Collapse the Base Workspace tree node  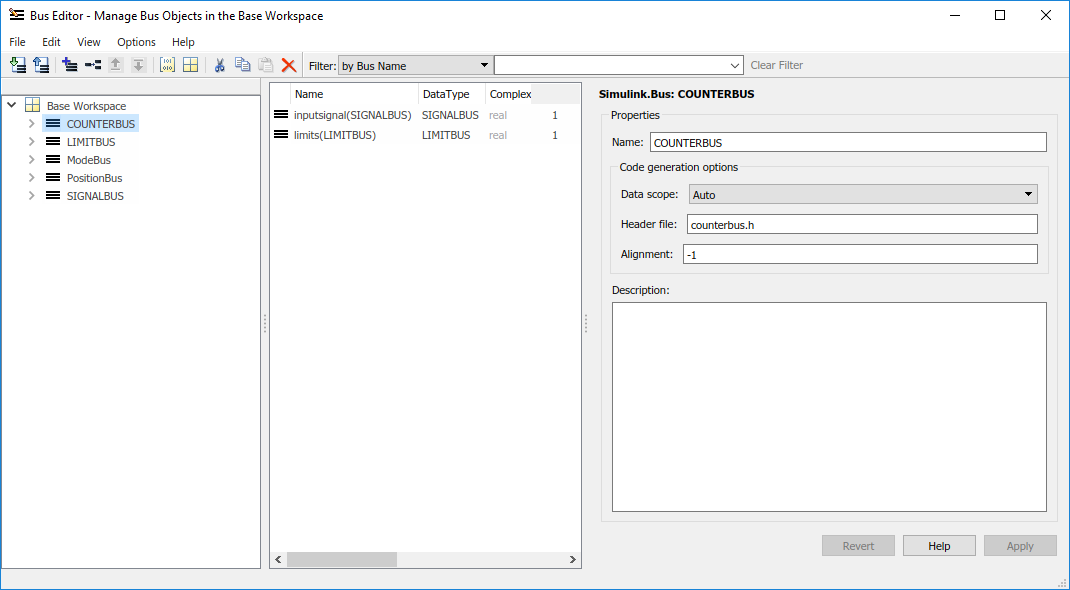[12, 105]
